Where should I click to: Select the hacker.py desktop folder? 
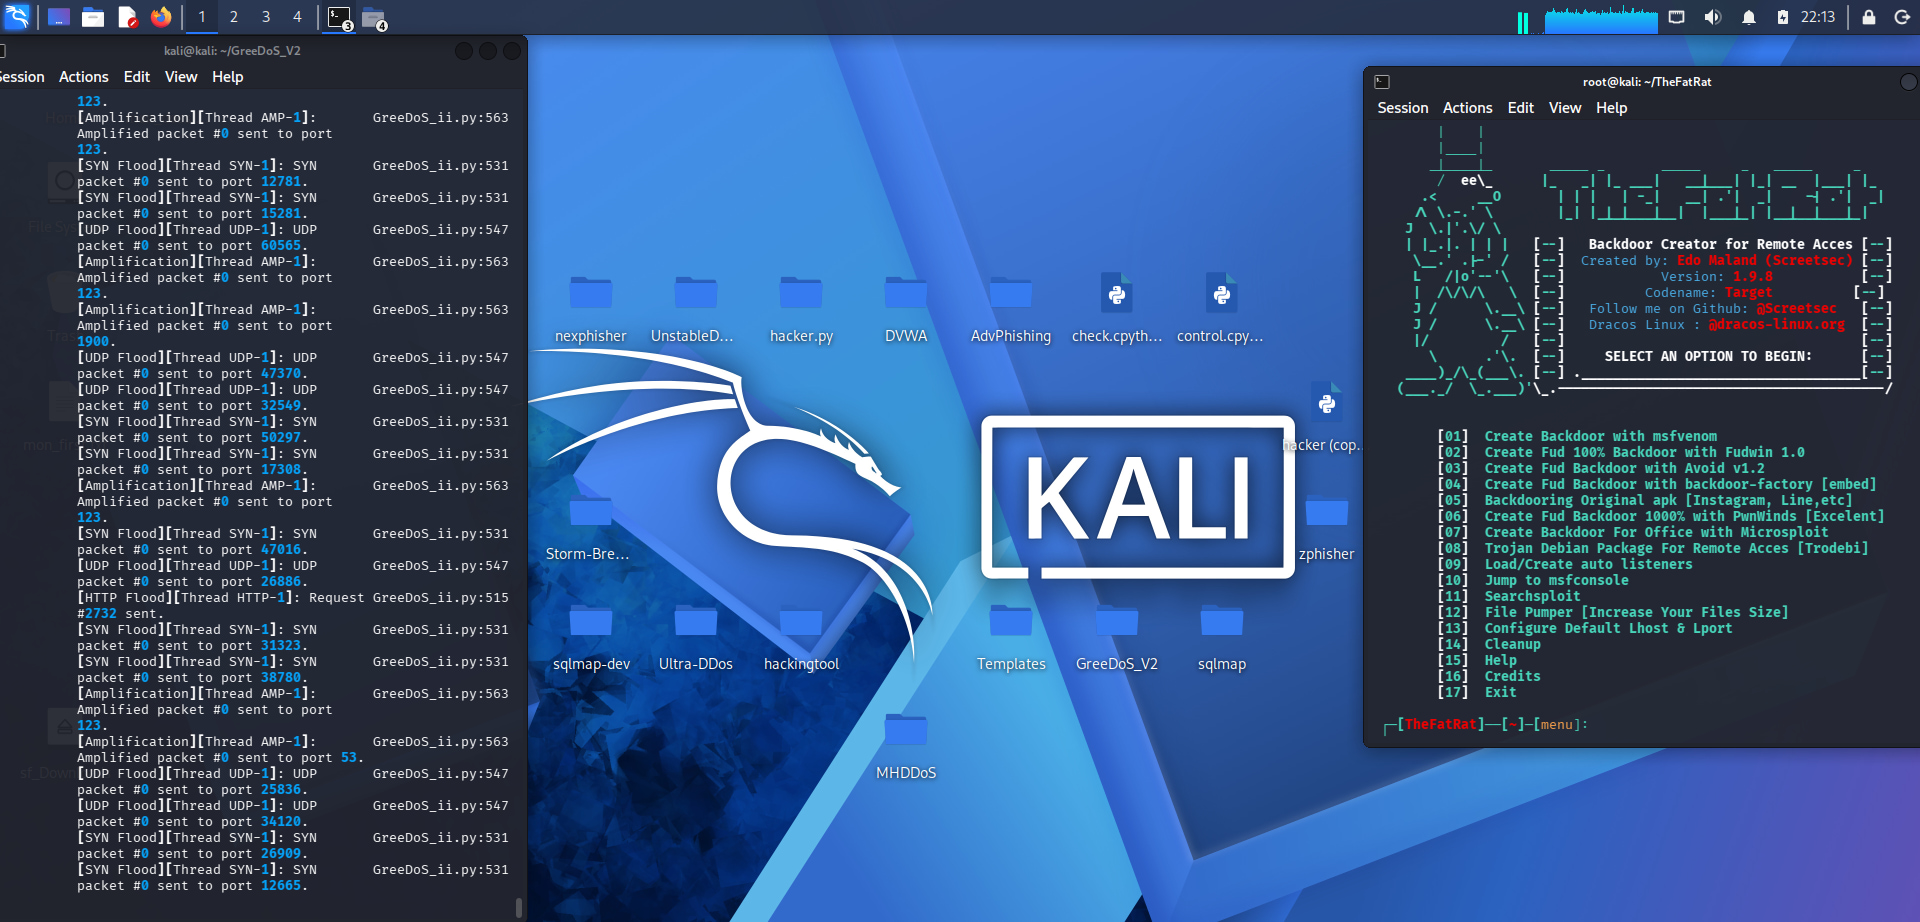click(x=801, y=308)
